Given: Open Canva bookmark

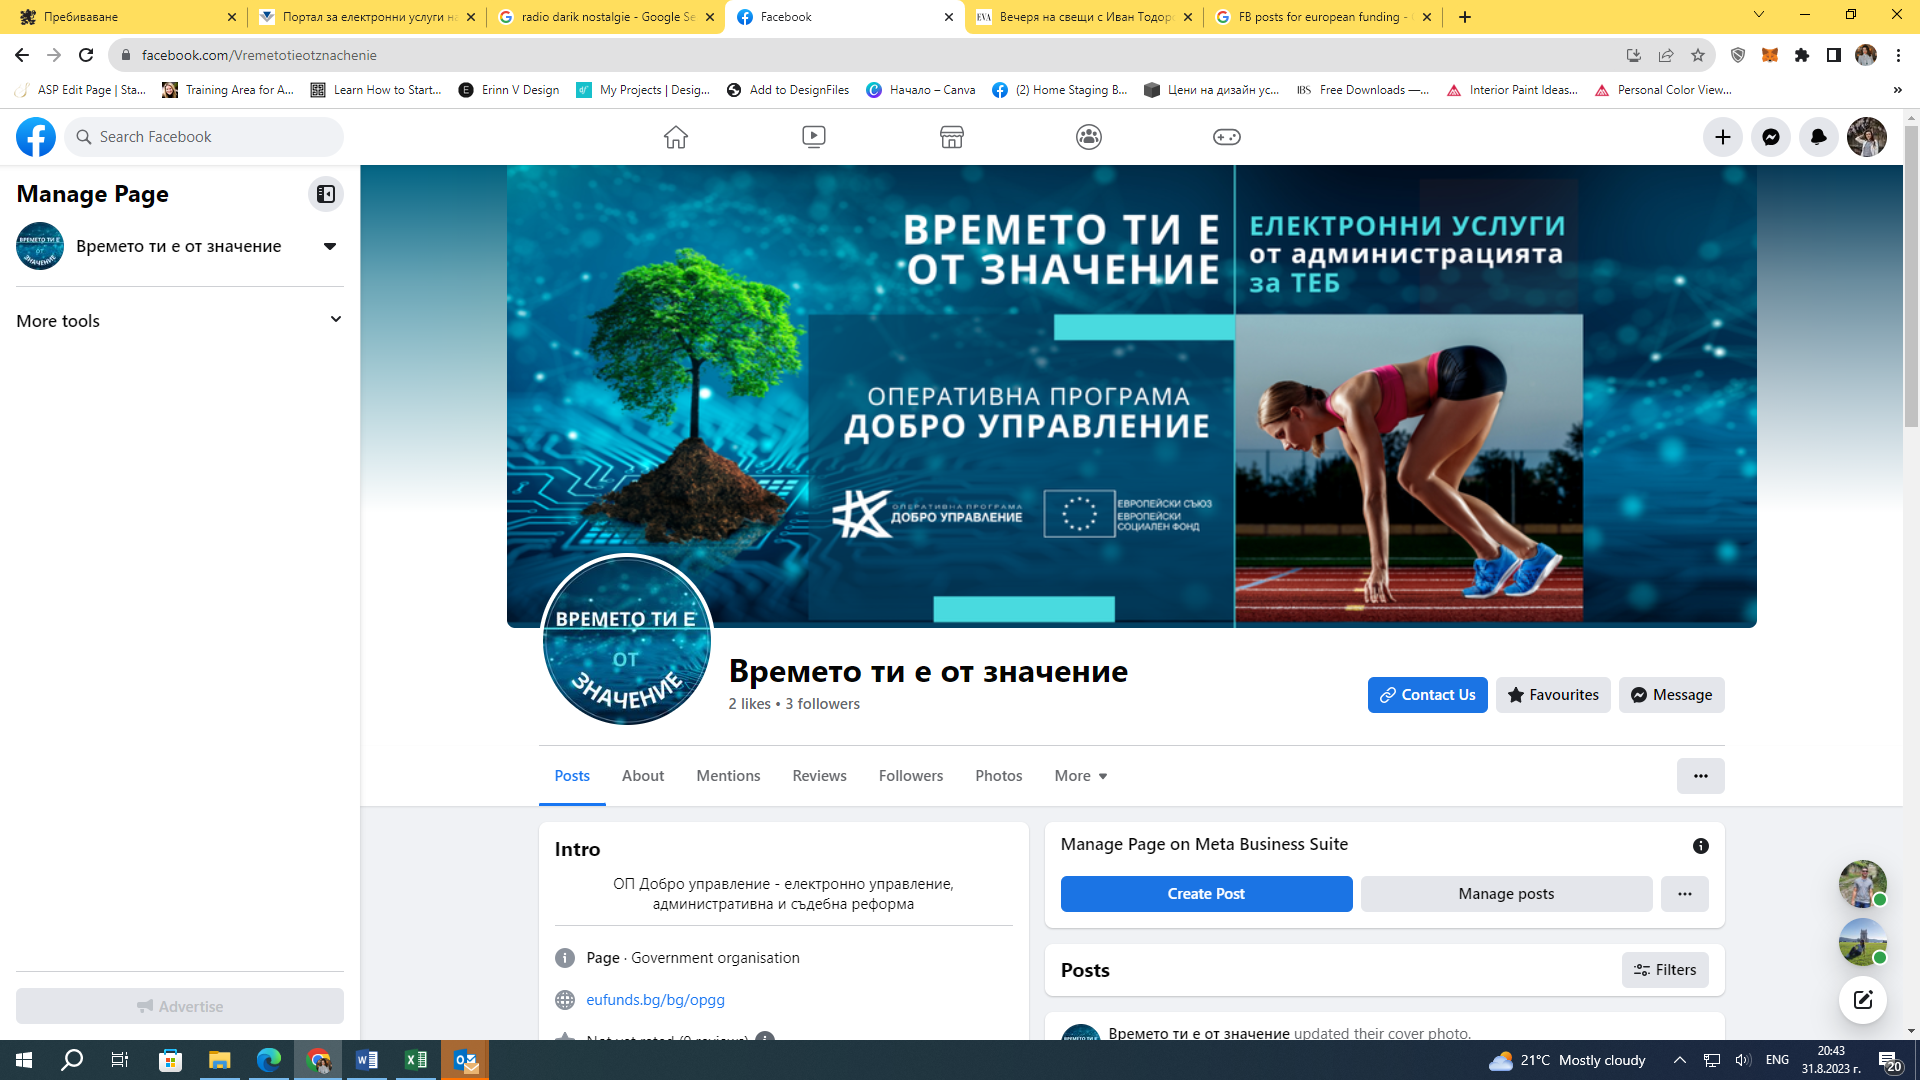Looking at the screenshot, I should click(921, 90).
